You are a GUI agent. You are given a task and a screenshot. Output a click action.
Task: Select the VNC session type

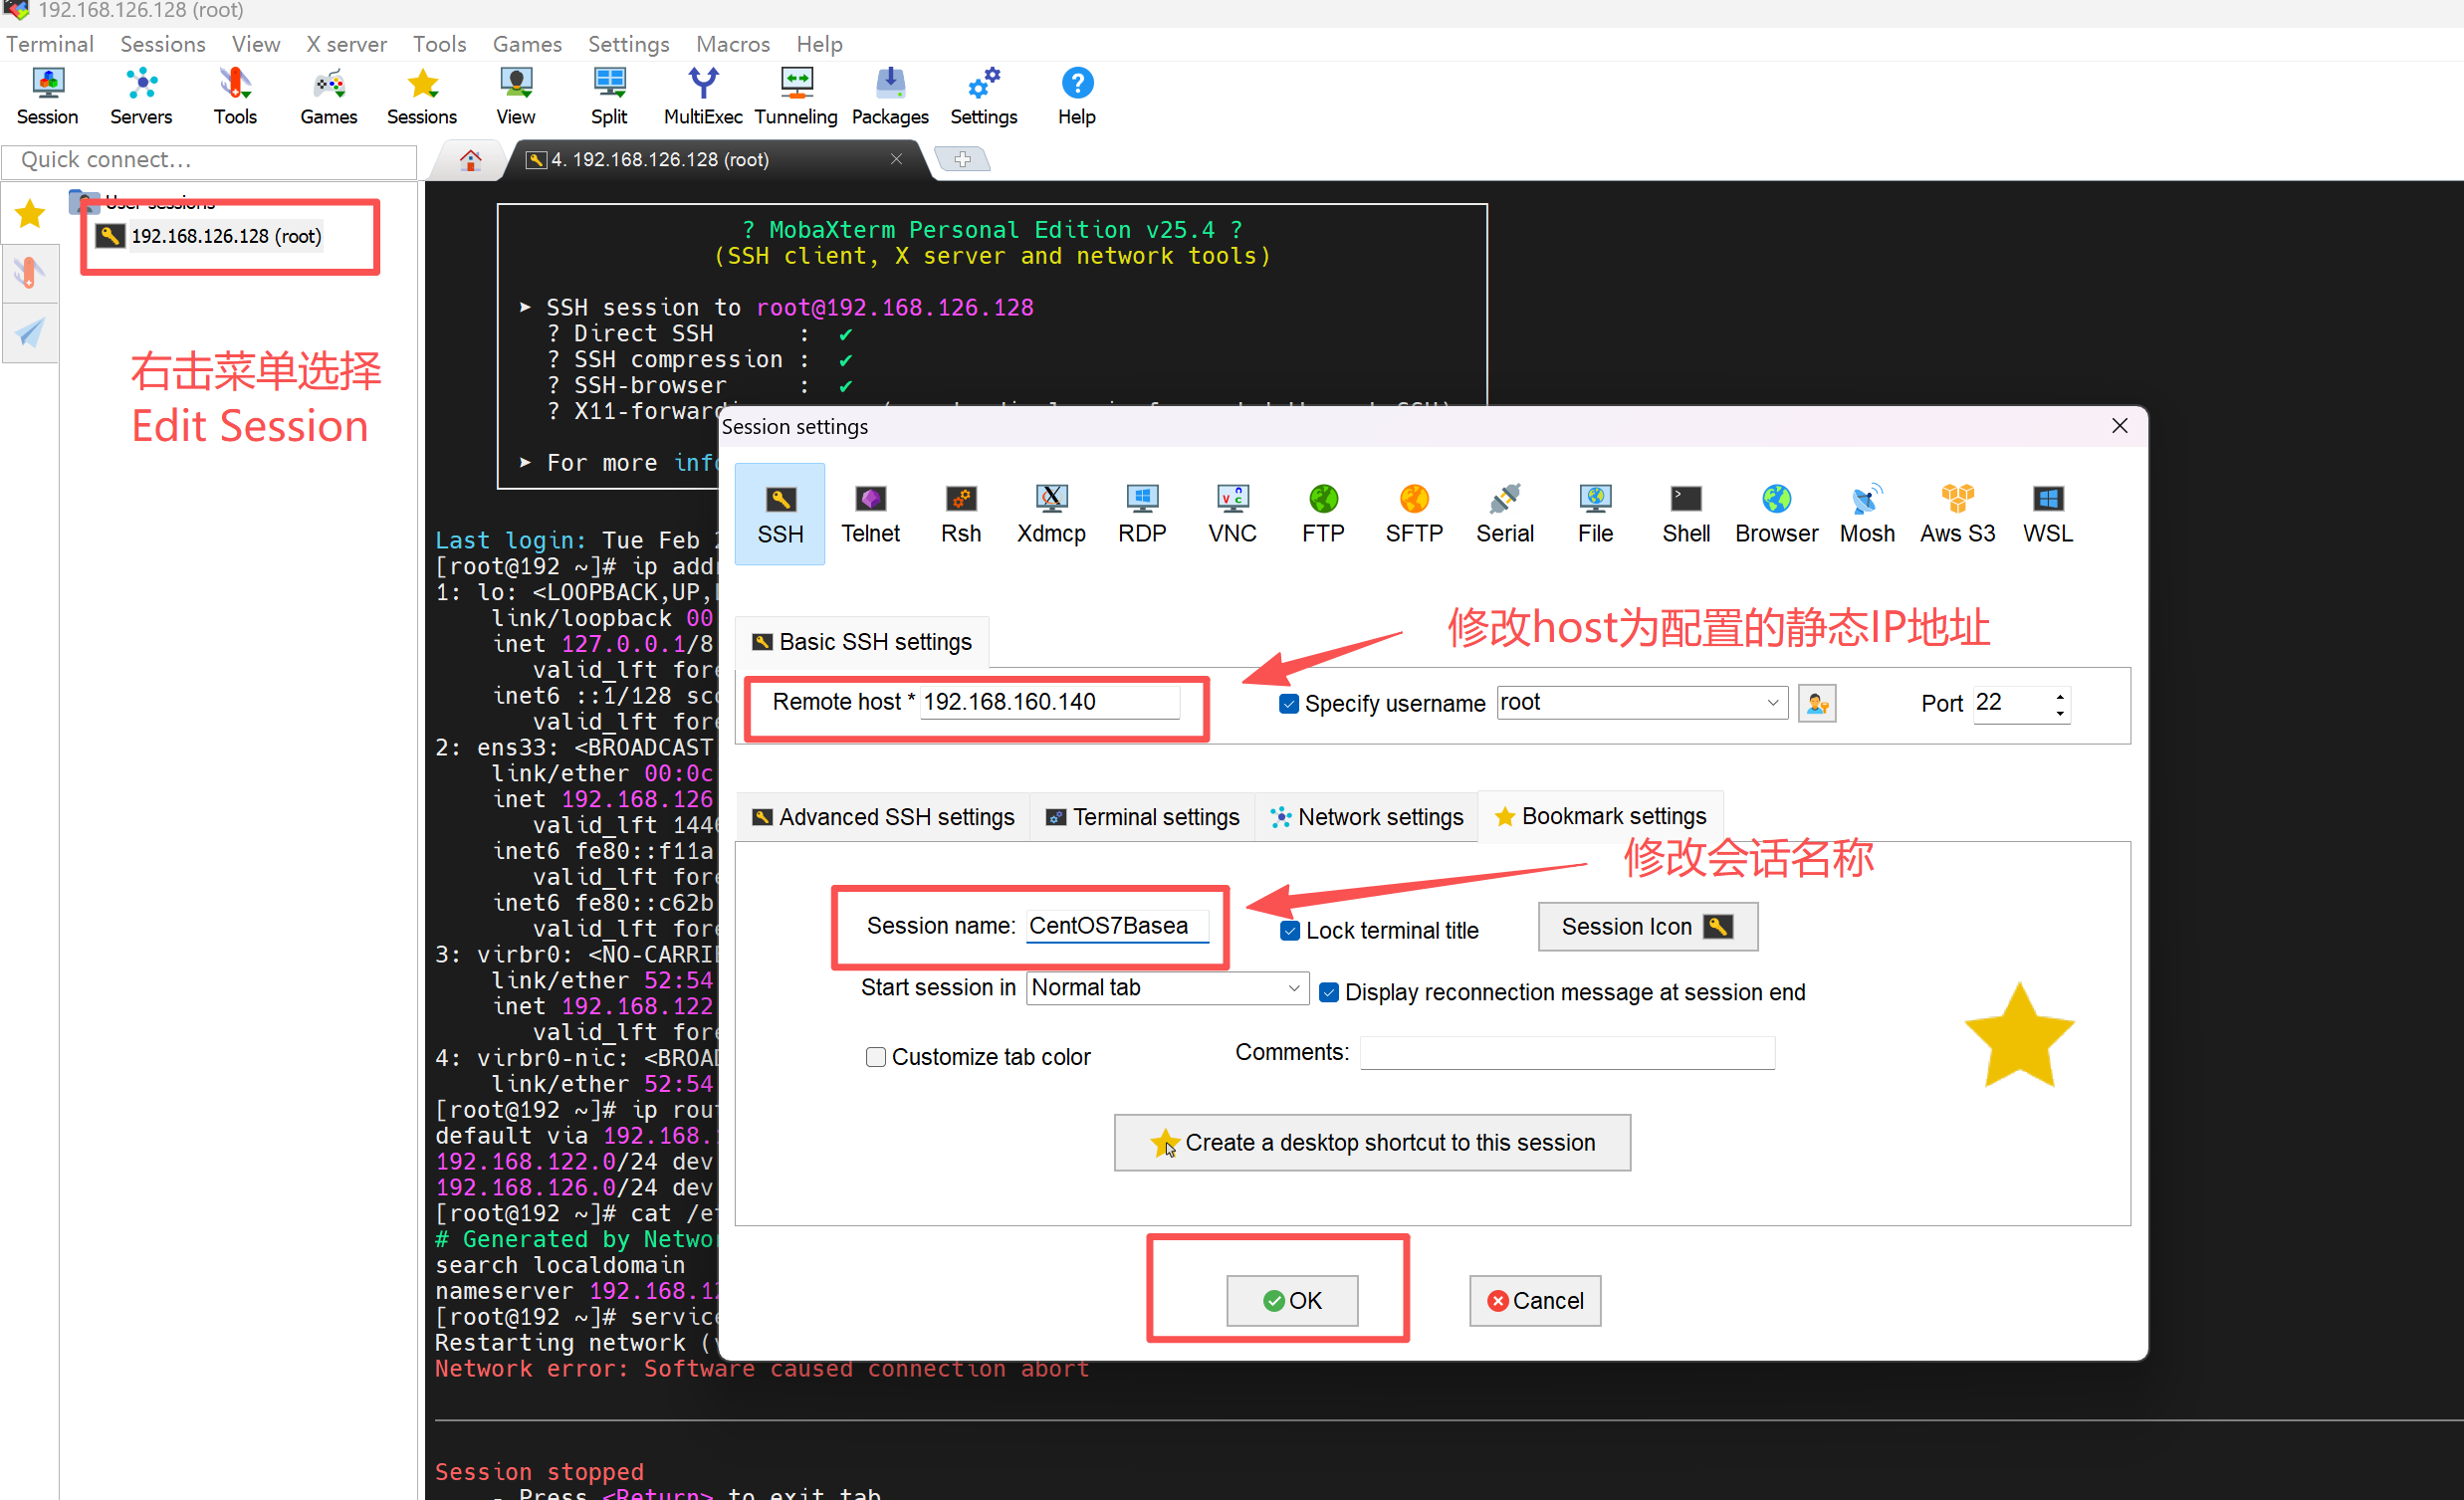[1232, 514]
